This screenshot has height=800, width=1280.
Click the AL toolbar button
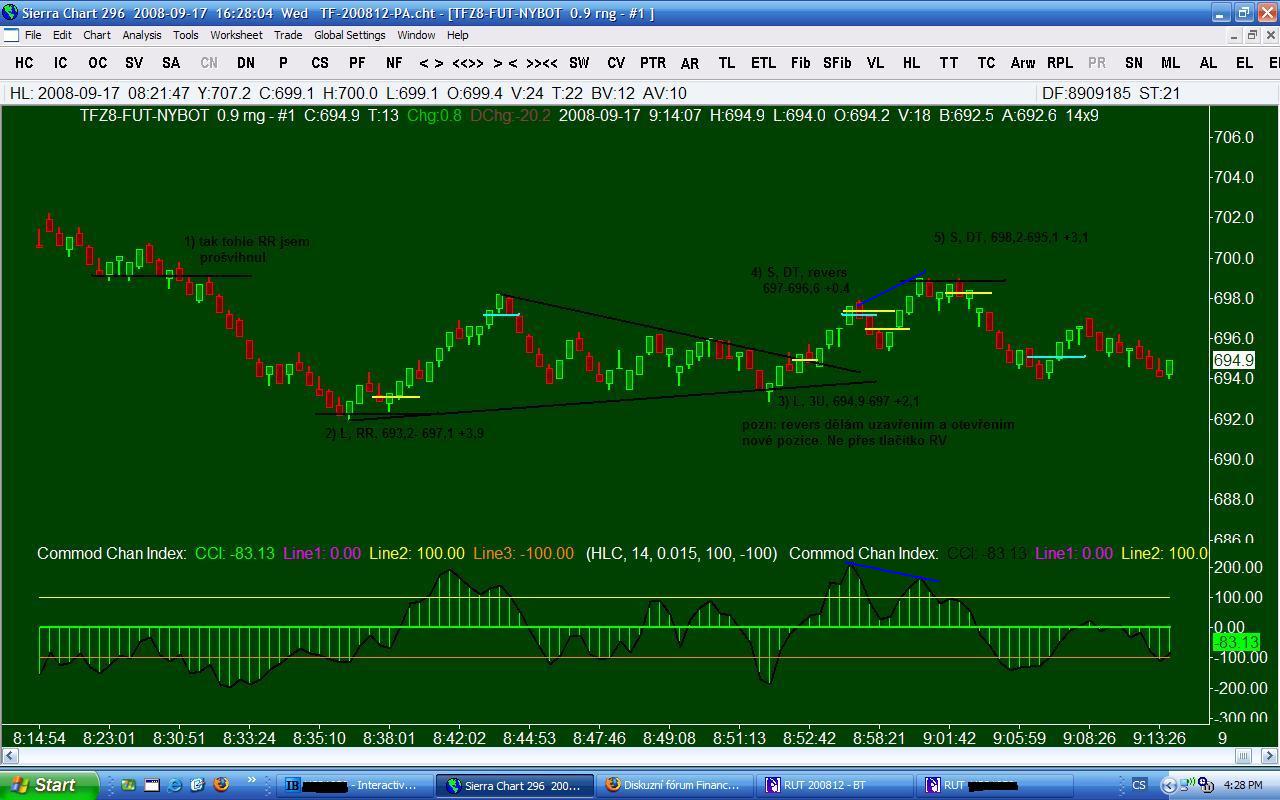tap(1208, 62)
